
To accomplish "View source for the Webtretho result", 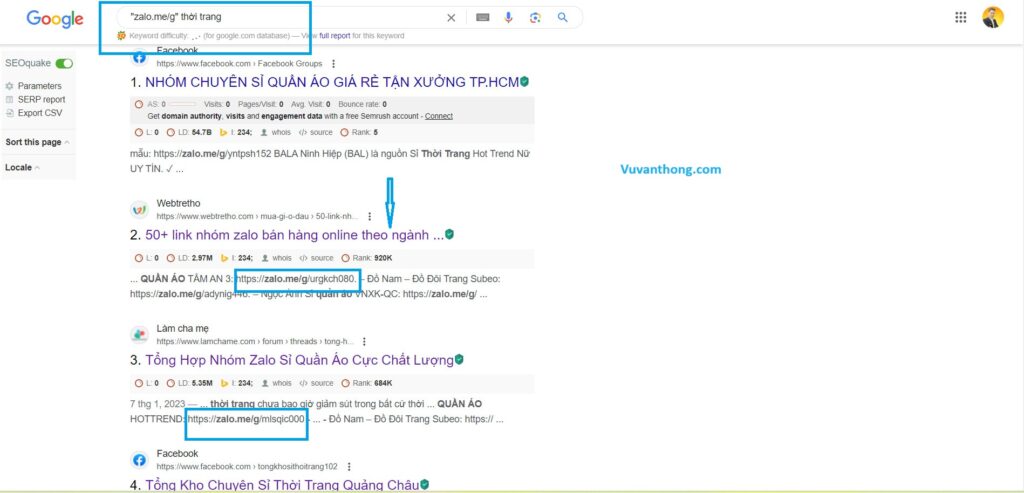I will 316,258.
